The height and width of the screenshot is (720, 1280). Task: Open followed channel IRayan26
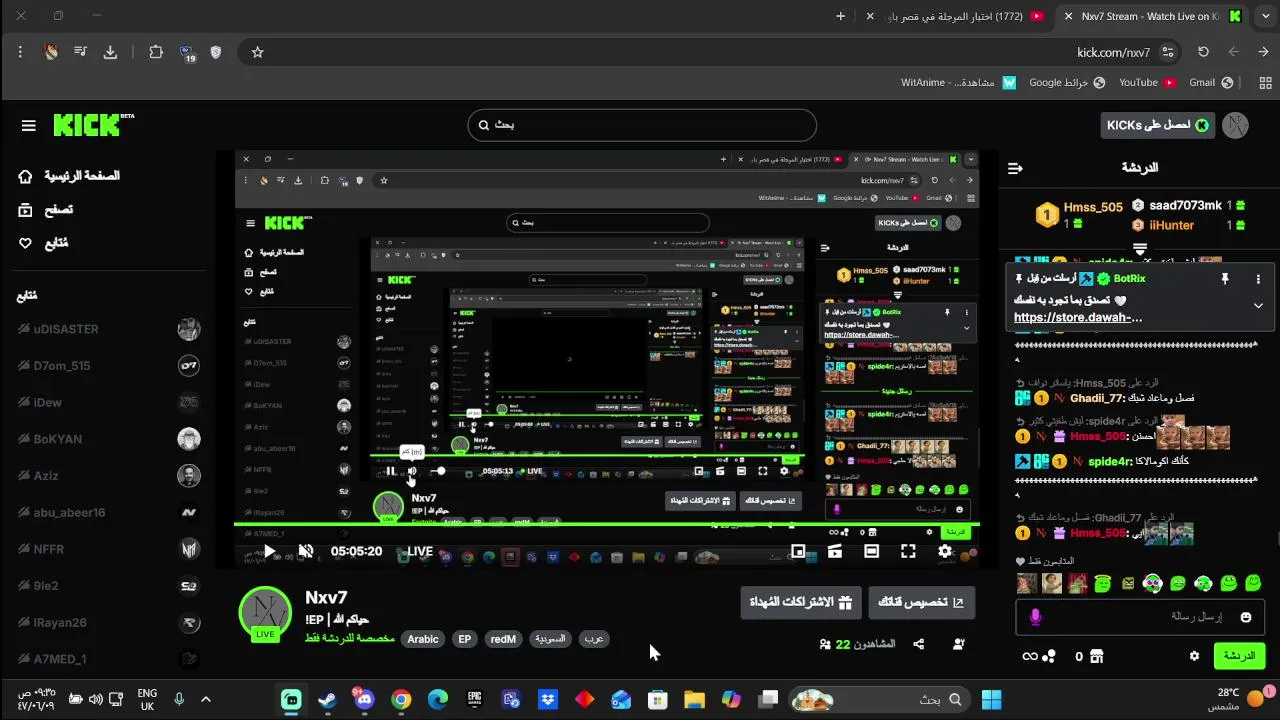[110, 622]
